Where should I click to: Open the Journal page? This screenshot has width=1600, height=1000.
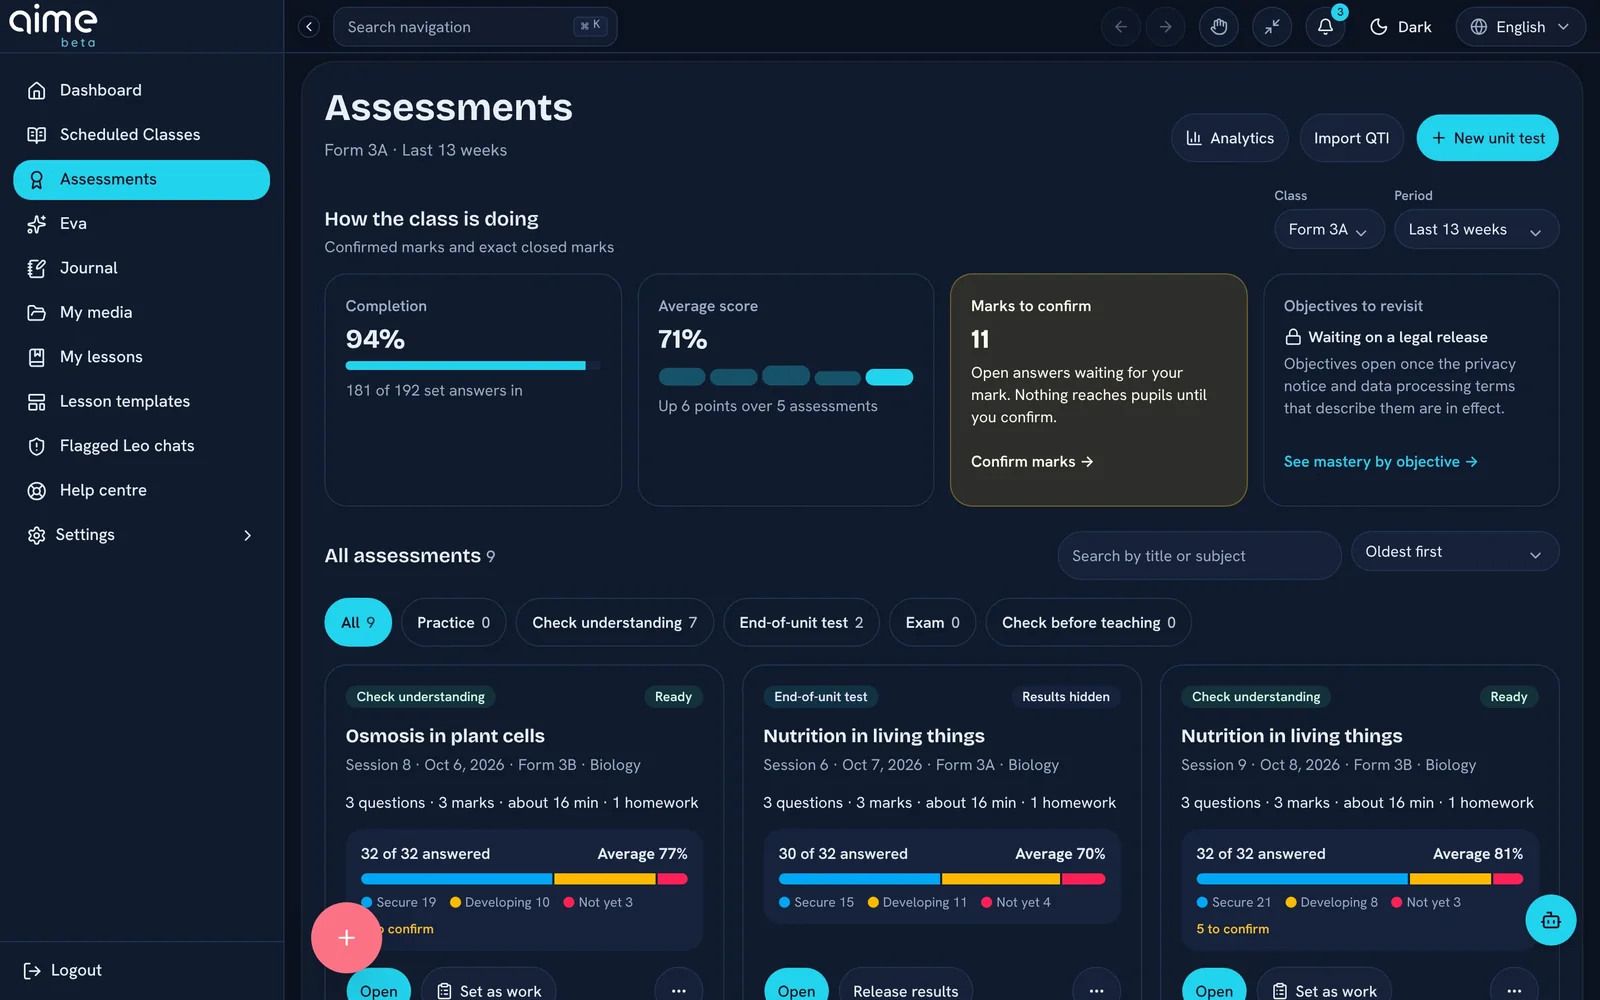[141, 268]
